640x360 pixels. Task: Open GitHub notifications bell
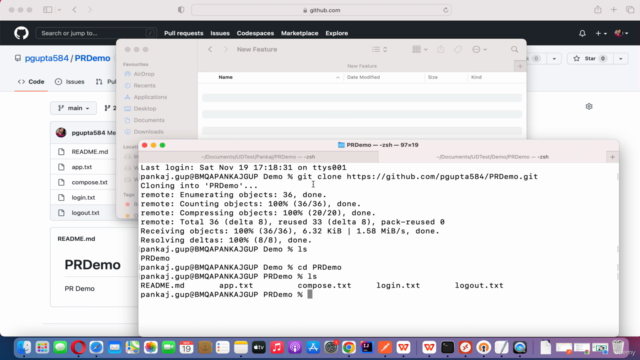[582, 33]
